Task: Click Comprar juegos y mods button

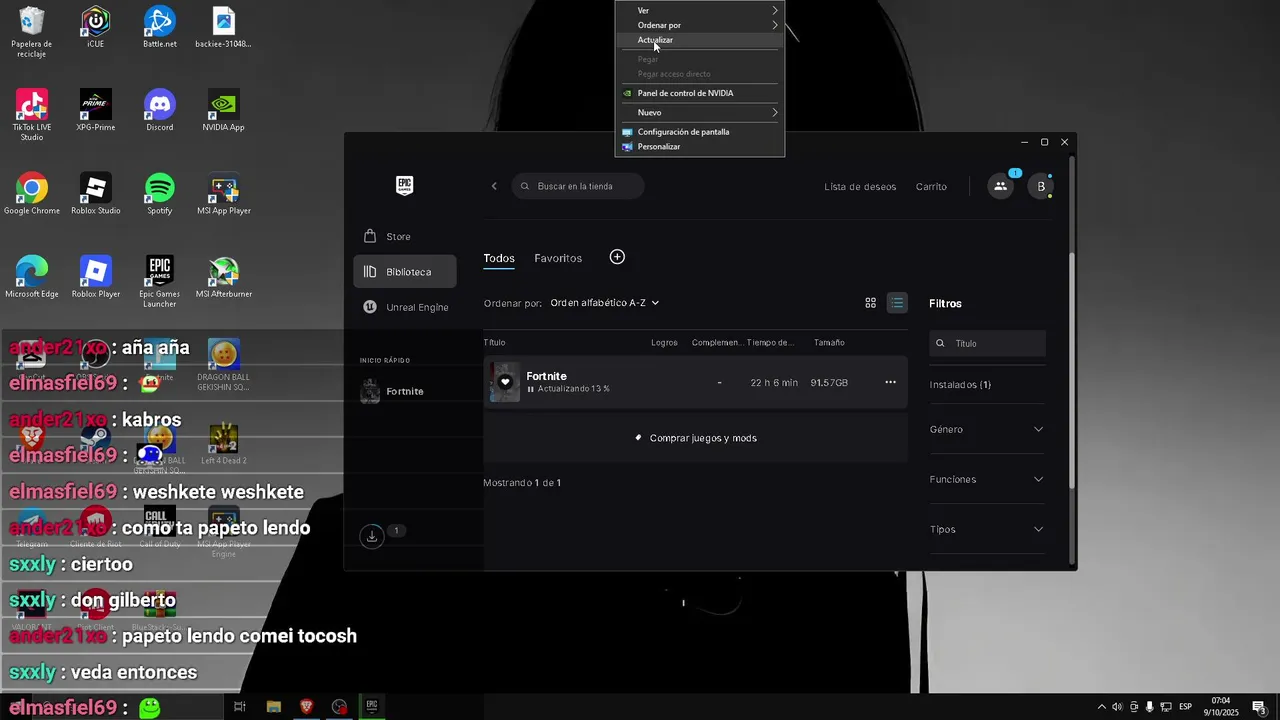Action: [696, 438]
